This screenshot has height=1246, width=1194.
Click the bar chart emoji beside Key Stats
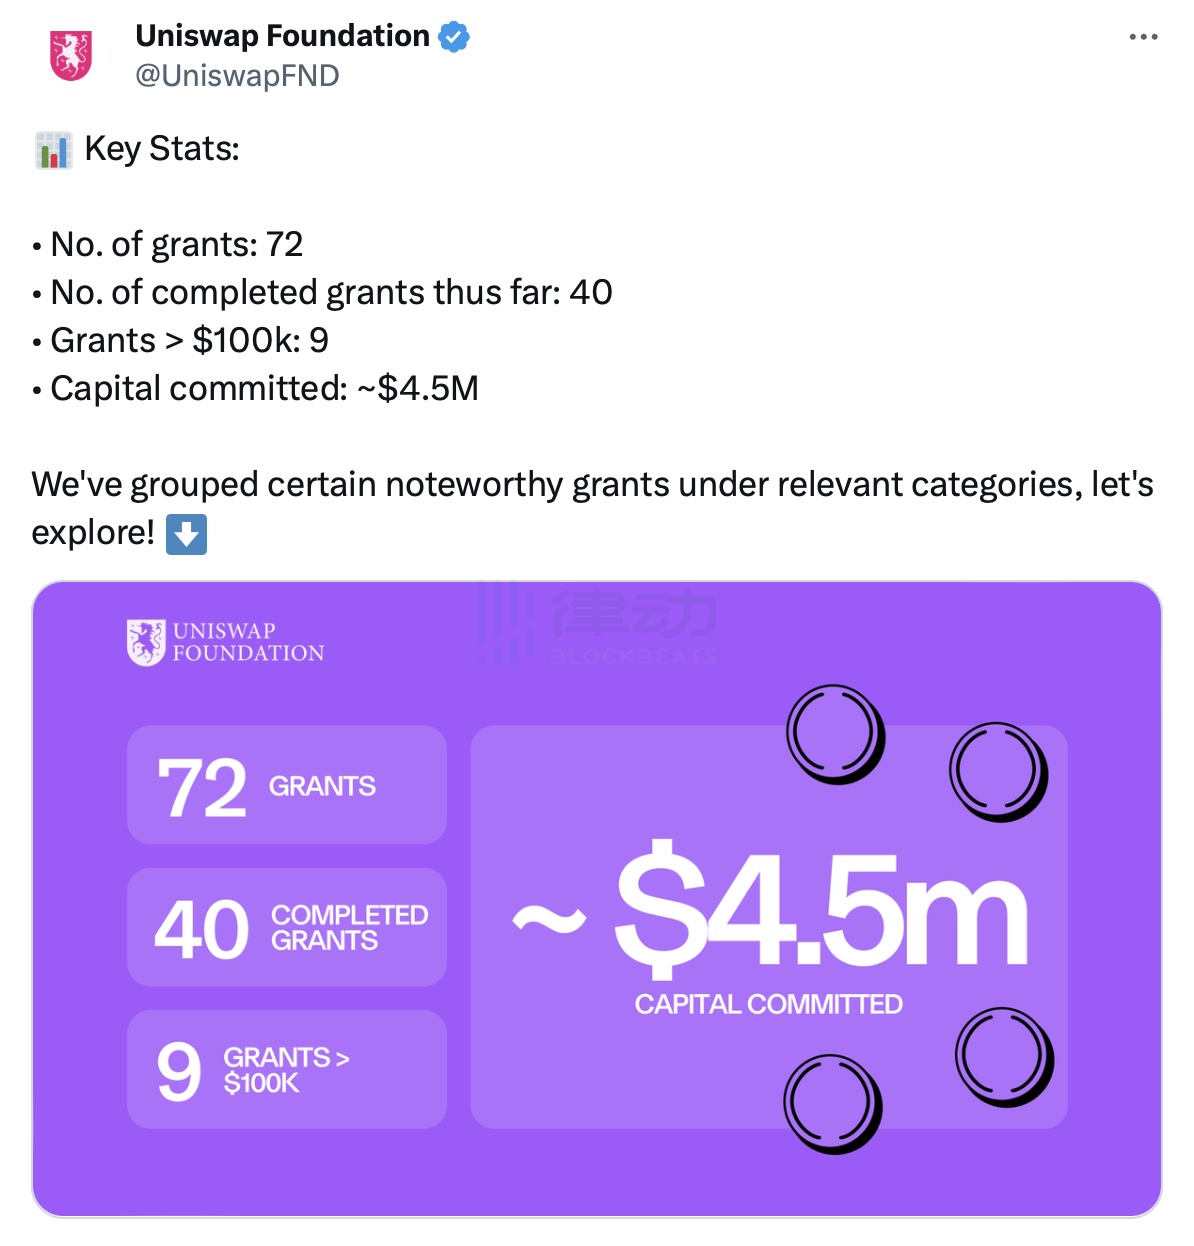pyautogui.click(x=53, y=150)
